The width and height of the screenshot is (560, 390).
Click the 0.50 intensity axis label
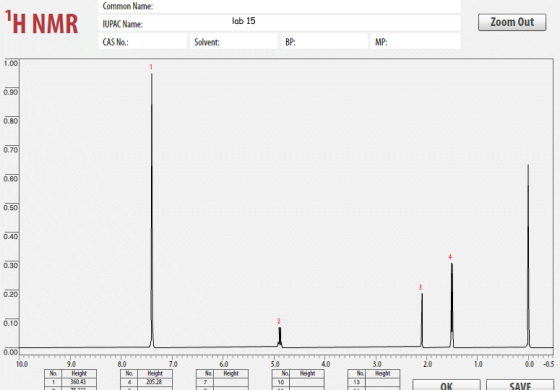pos(11,208)
